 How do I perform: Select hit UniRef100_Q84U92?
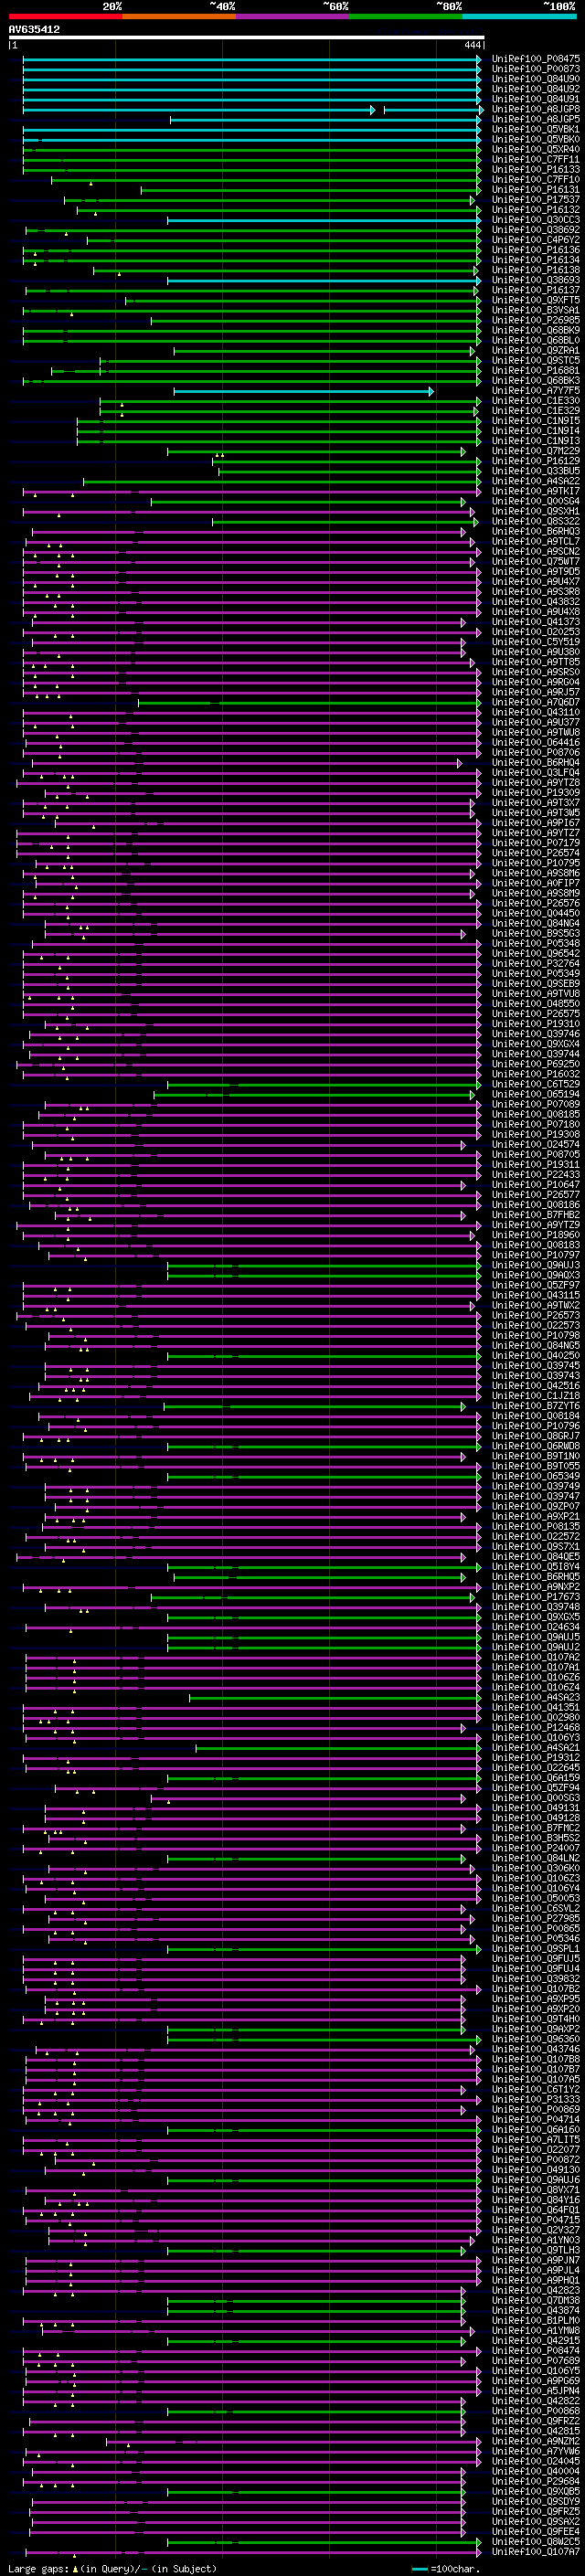[x=536, y=89]
